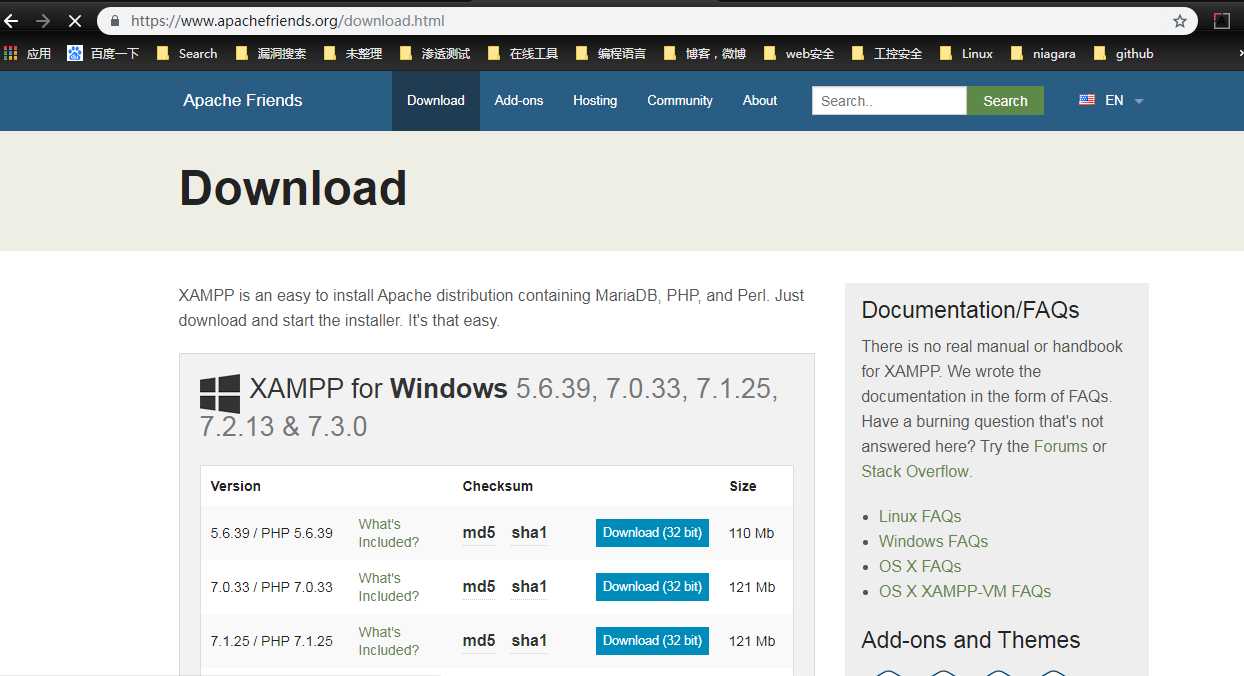Download XAMPP 5.6.39 32 bit

tap(652, 533)
